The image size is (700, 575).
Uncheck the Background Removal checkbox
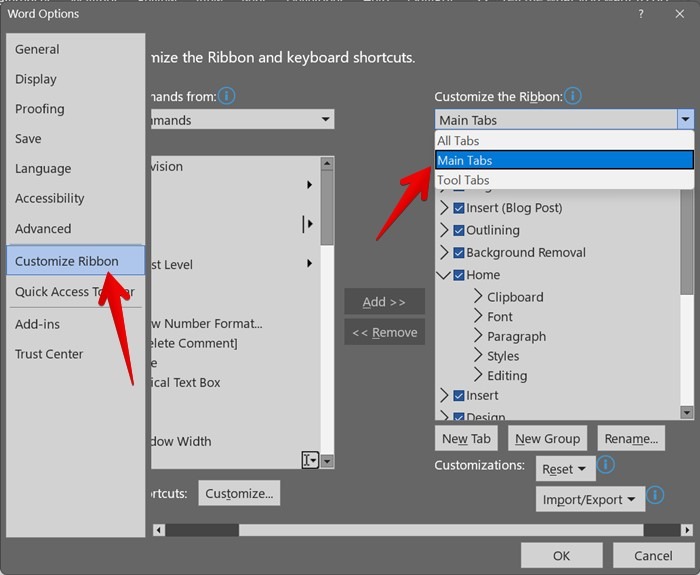pos(458,253)
